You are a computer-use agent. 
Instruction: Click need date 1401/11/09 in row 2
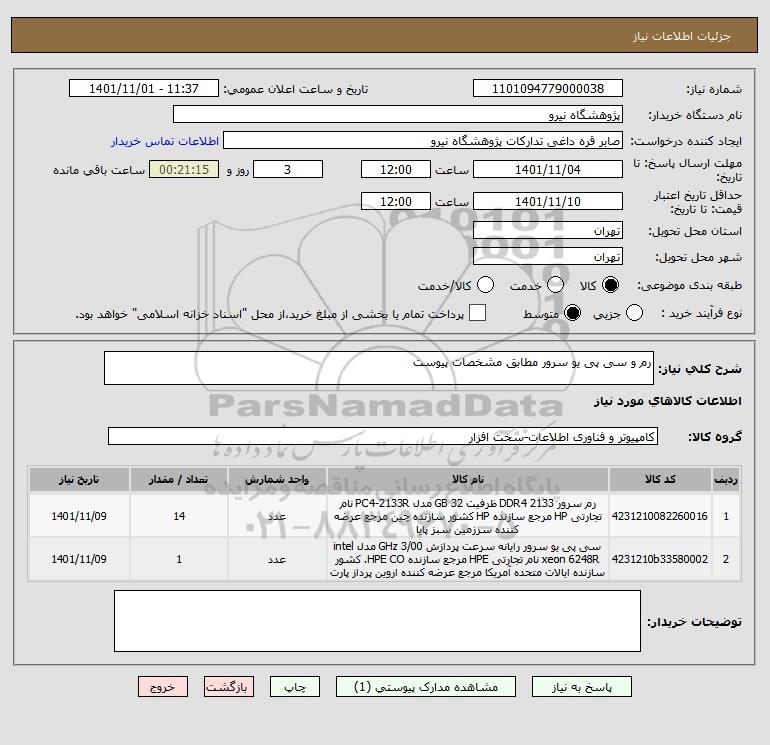(79, 559)
